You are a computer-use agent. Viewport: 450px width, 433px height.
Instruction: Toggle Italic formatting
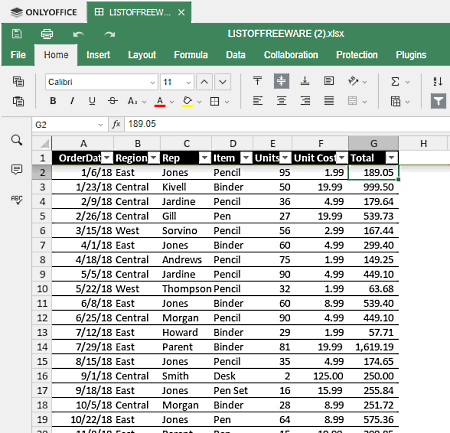point(72,101)
